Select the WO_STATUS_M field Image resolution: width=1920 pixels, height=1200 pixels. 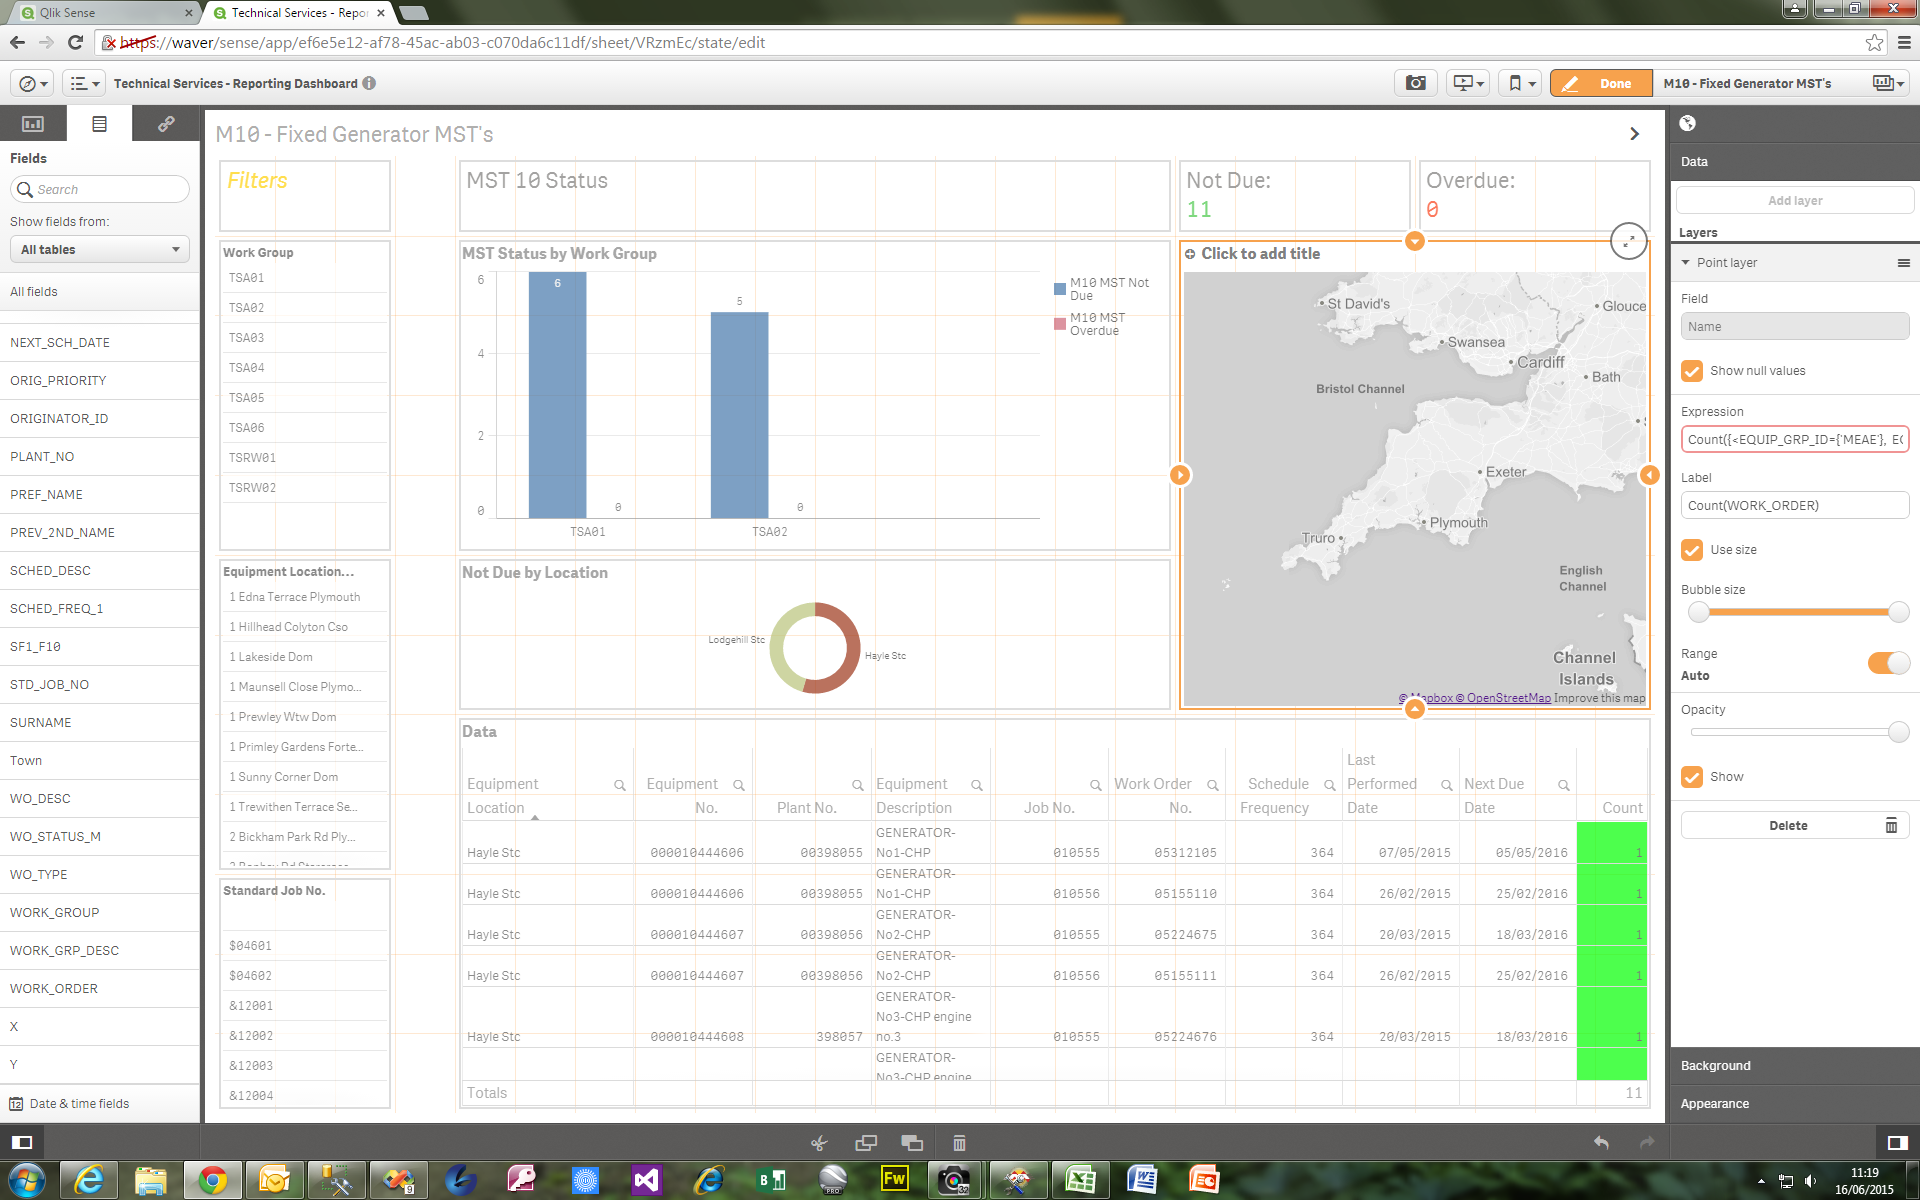click(x=100, y=837)
